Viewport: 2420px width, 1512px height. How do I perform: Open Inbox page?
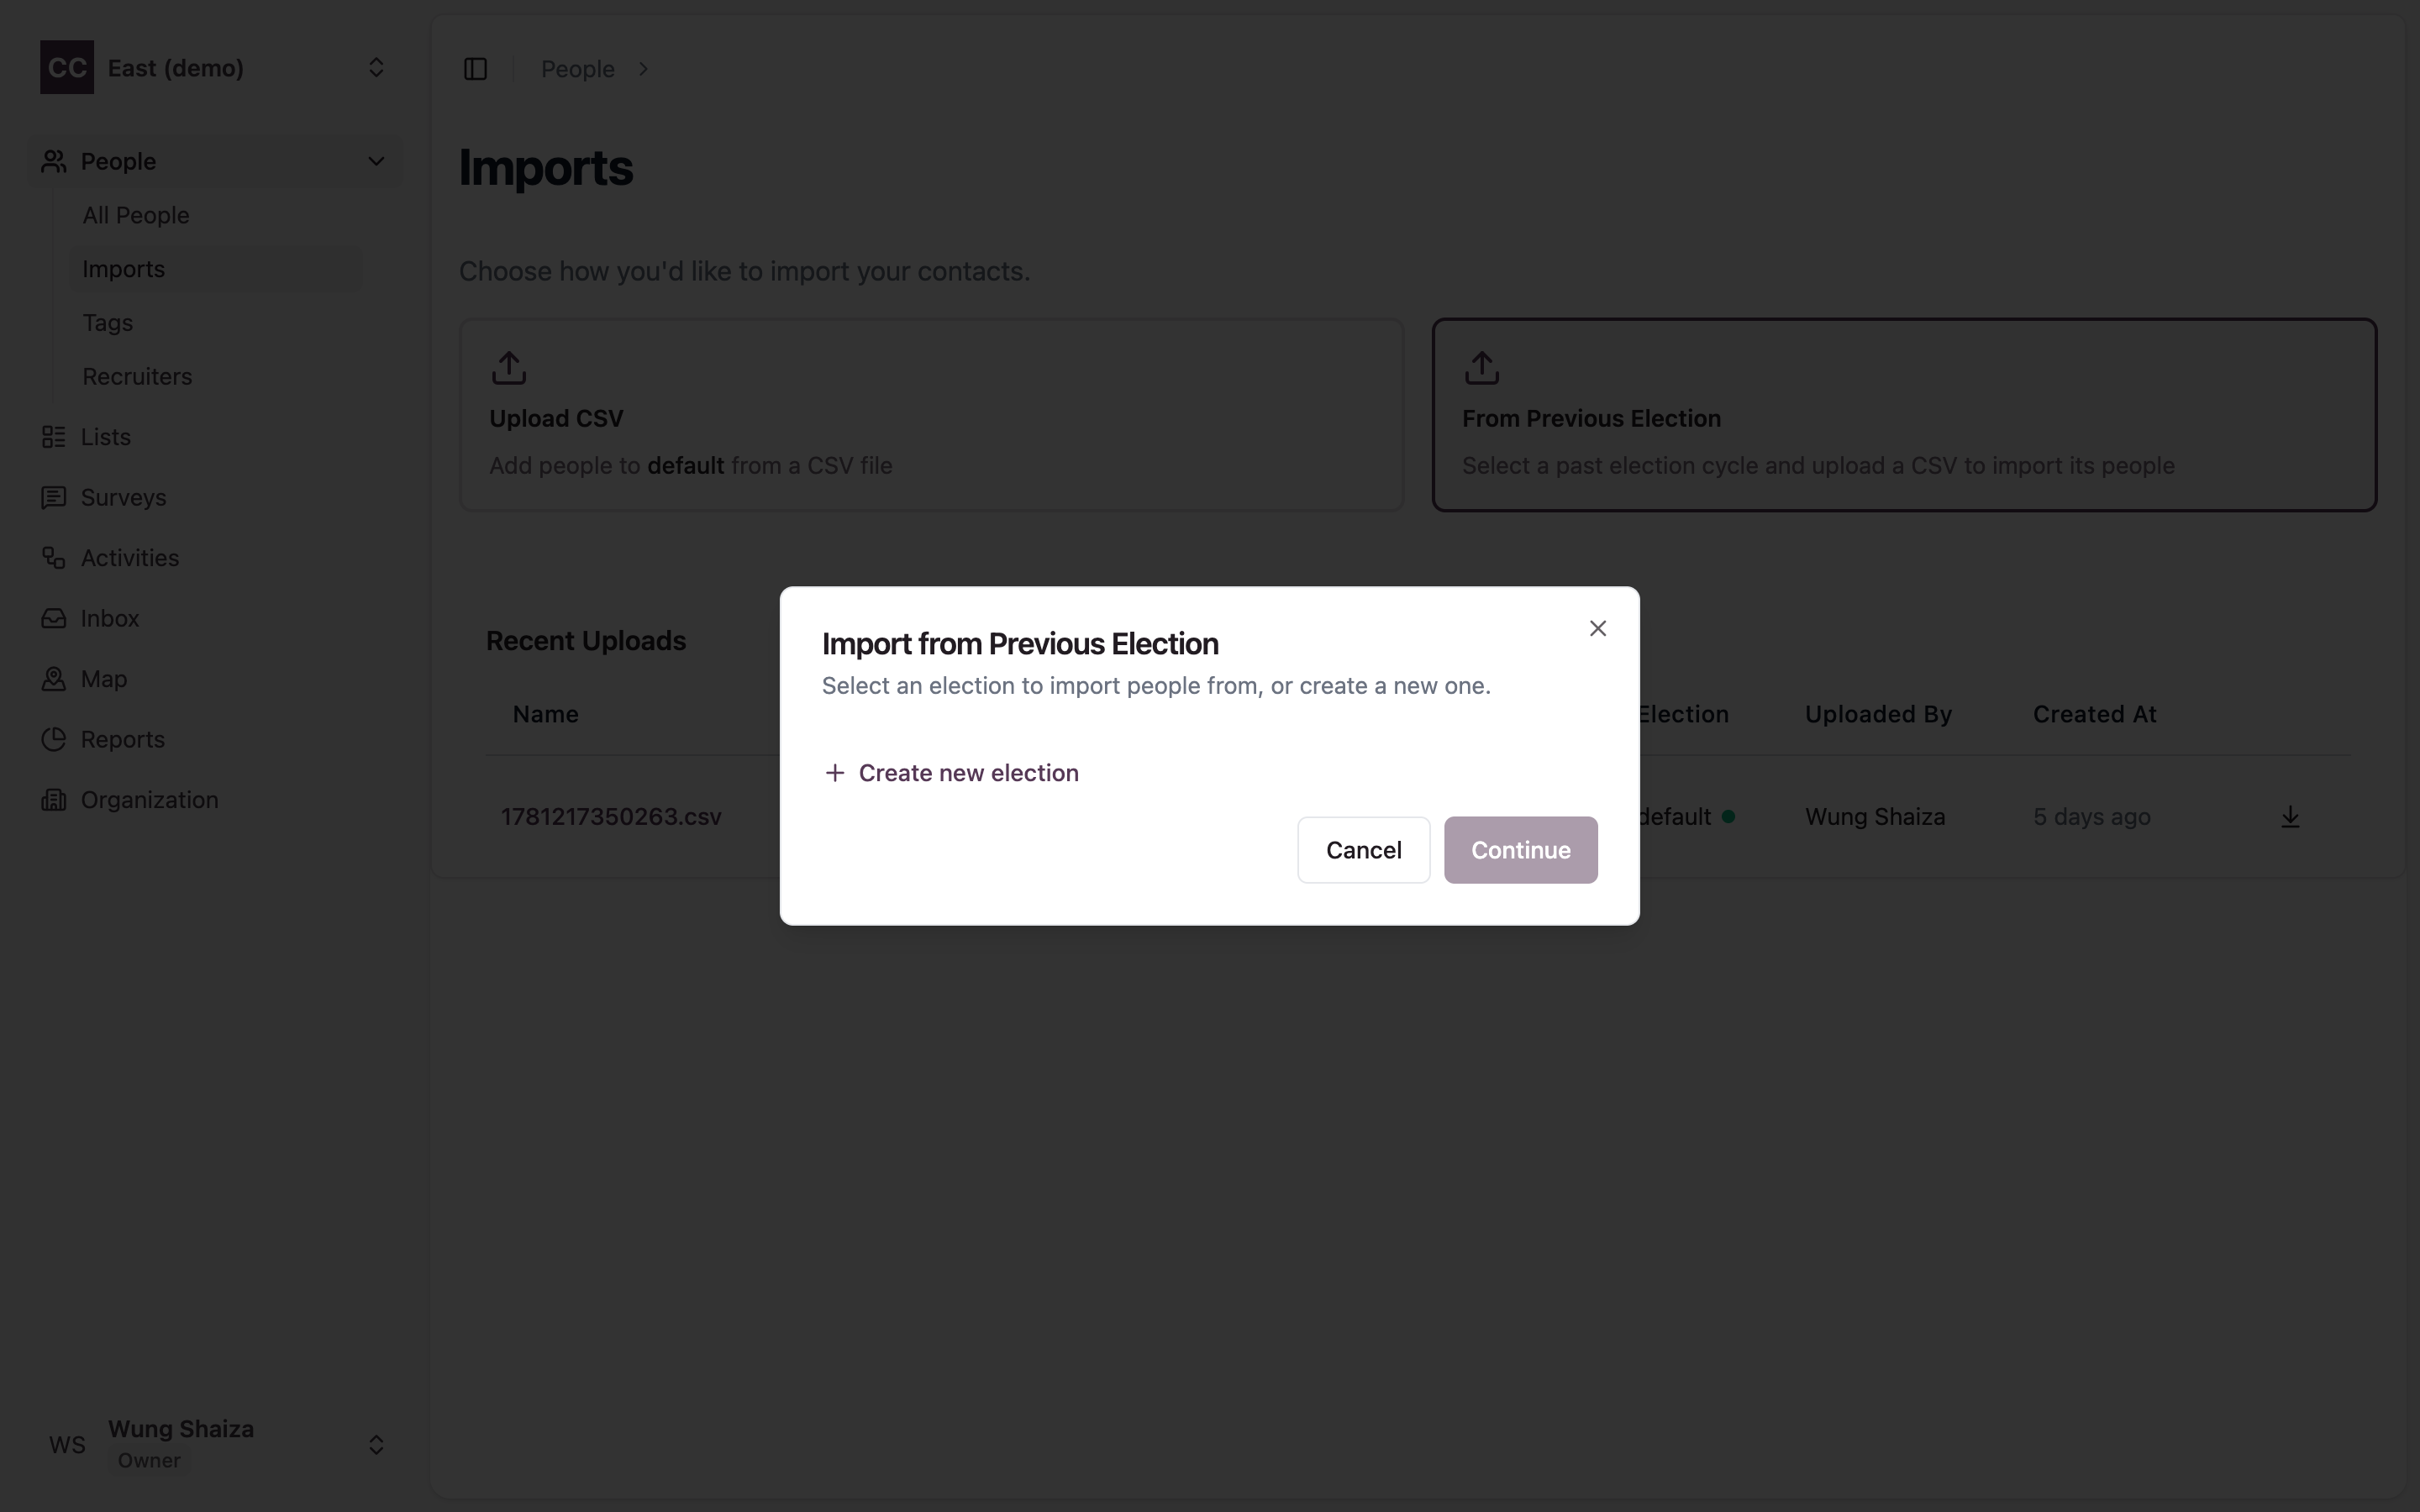[x=110, y=618]
